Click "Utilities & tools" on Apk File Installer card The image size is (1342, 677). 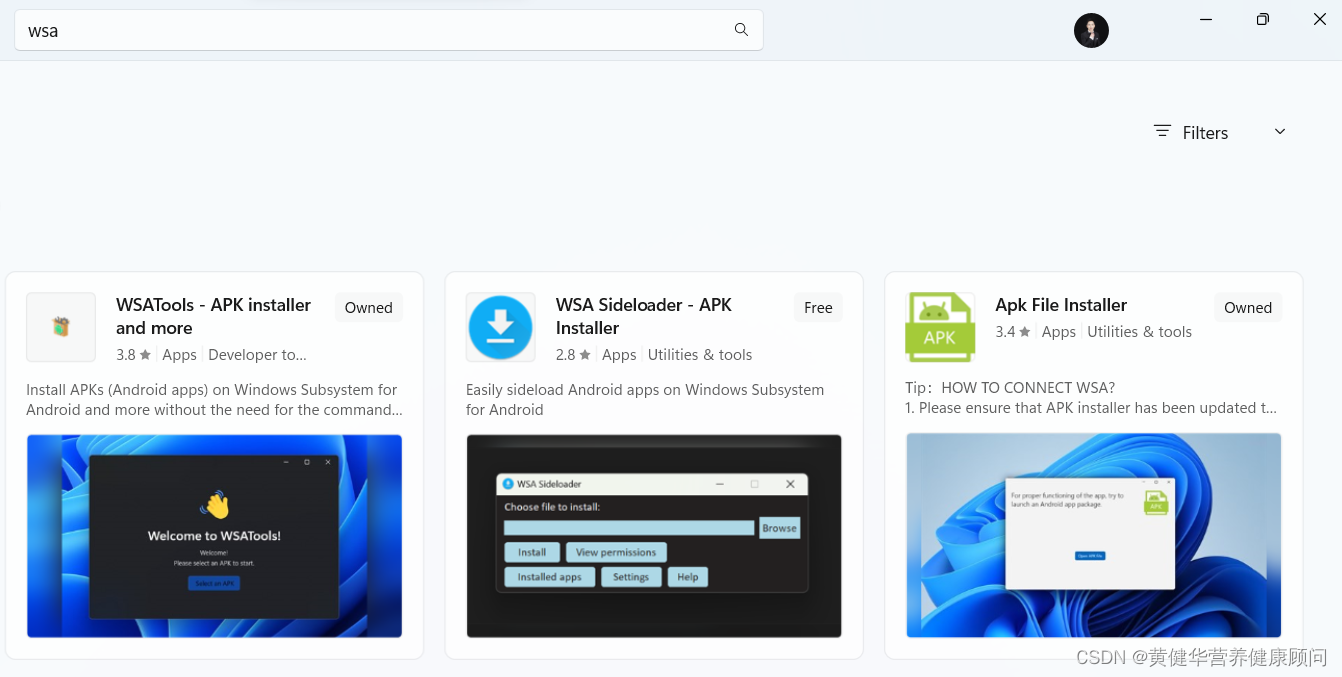[1139, 332]
